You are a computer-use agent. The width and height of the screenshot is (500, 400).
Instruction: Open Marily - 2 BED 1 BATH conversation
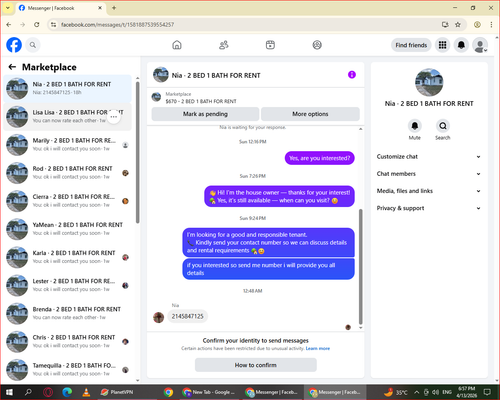coord(68,145)
